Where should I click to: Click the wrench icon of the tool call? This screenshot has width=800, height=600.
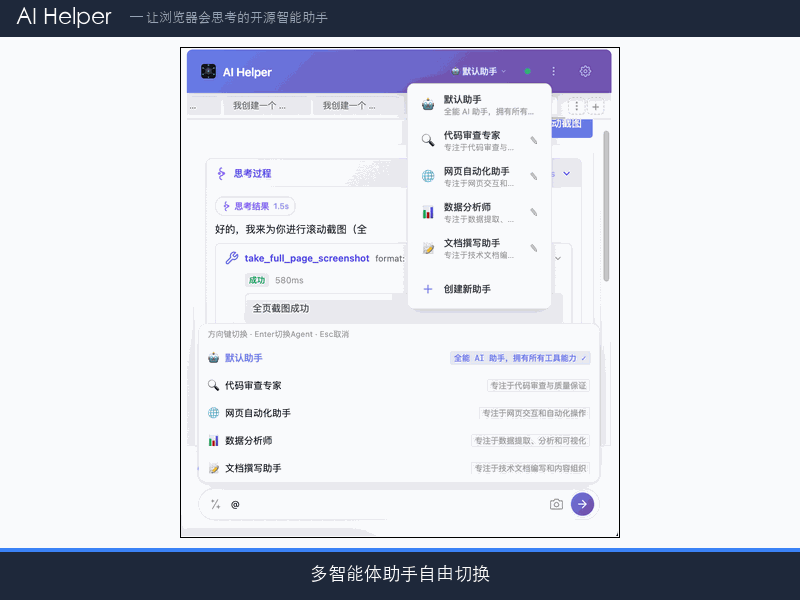tap(232, 258)
